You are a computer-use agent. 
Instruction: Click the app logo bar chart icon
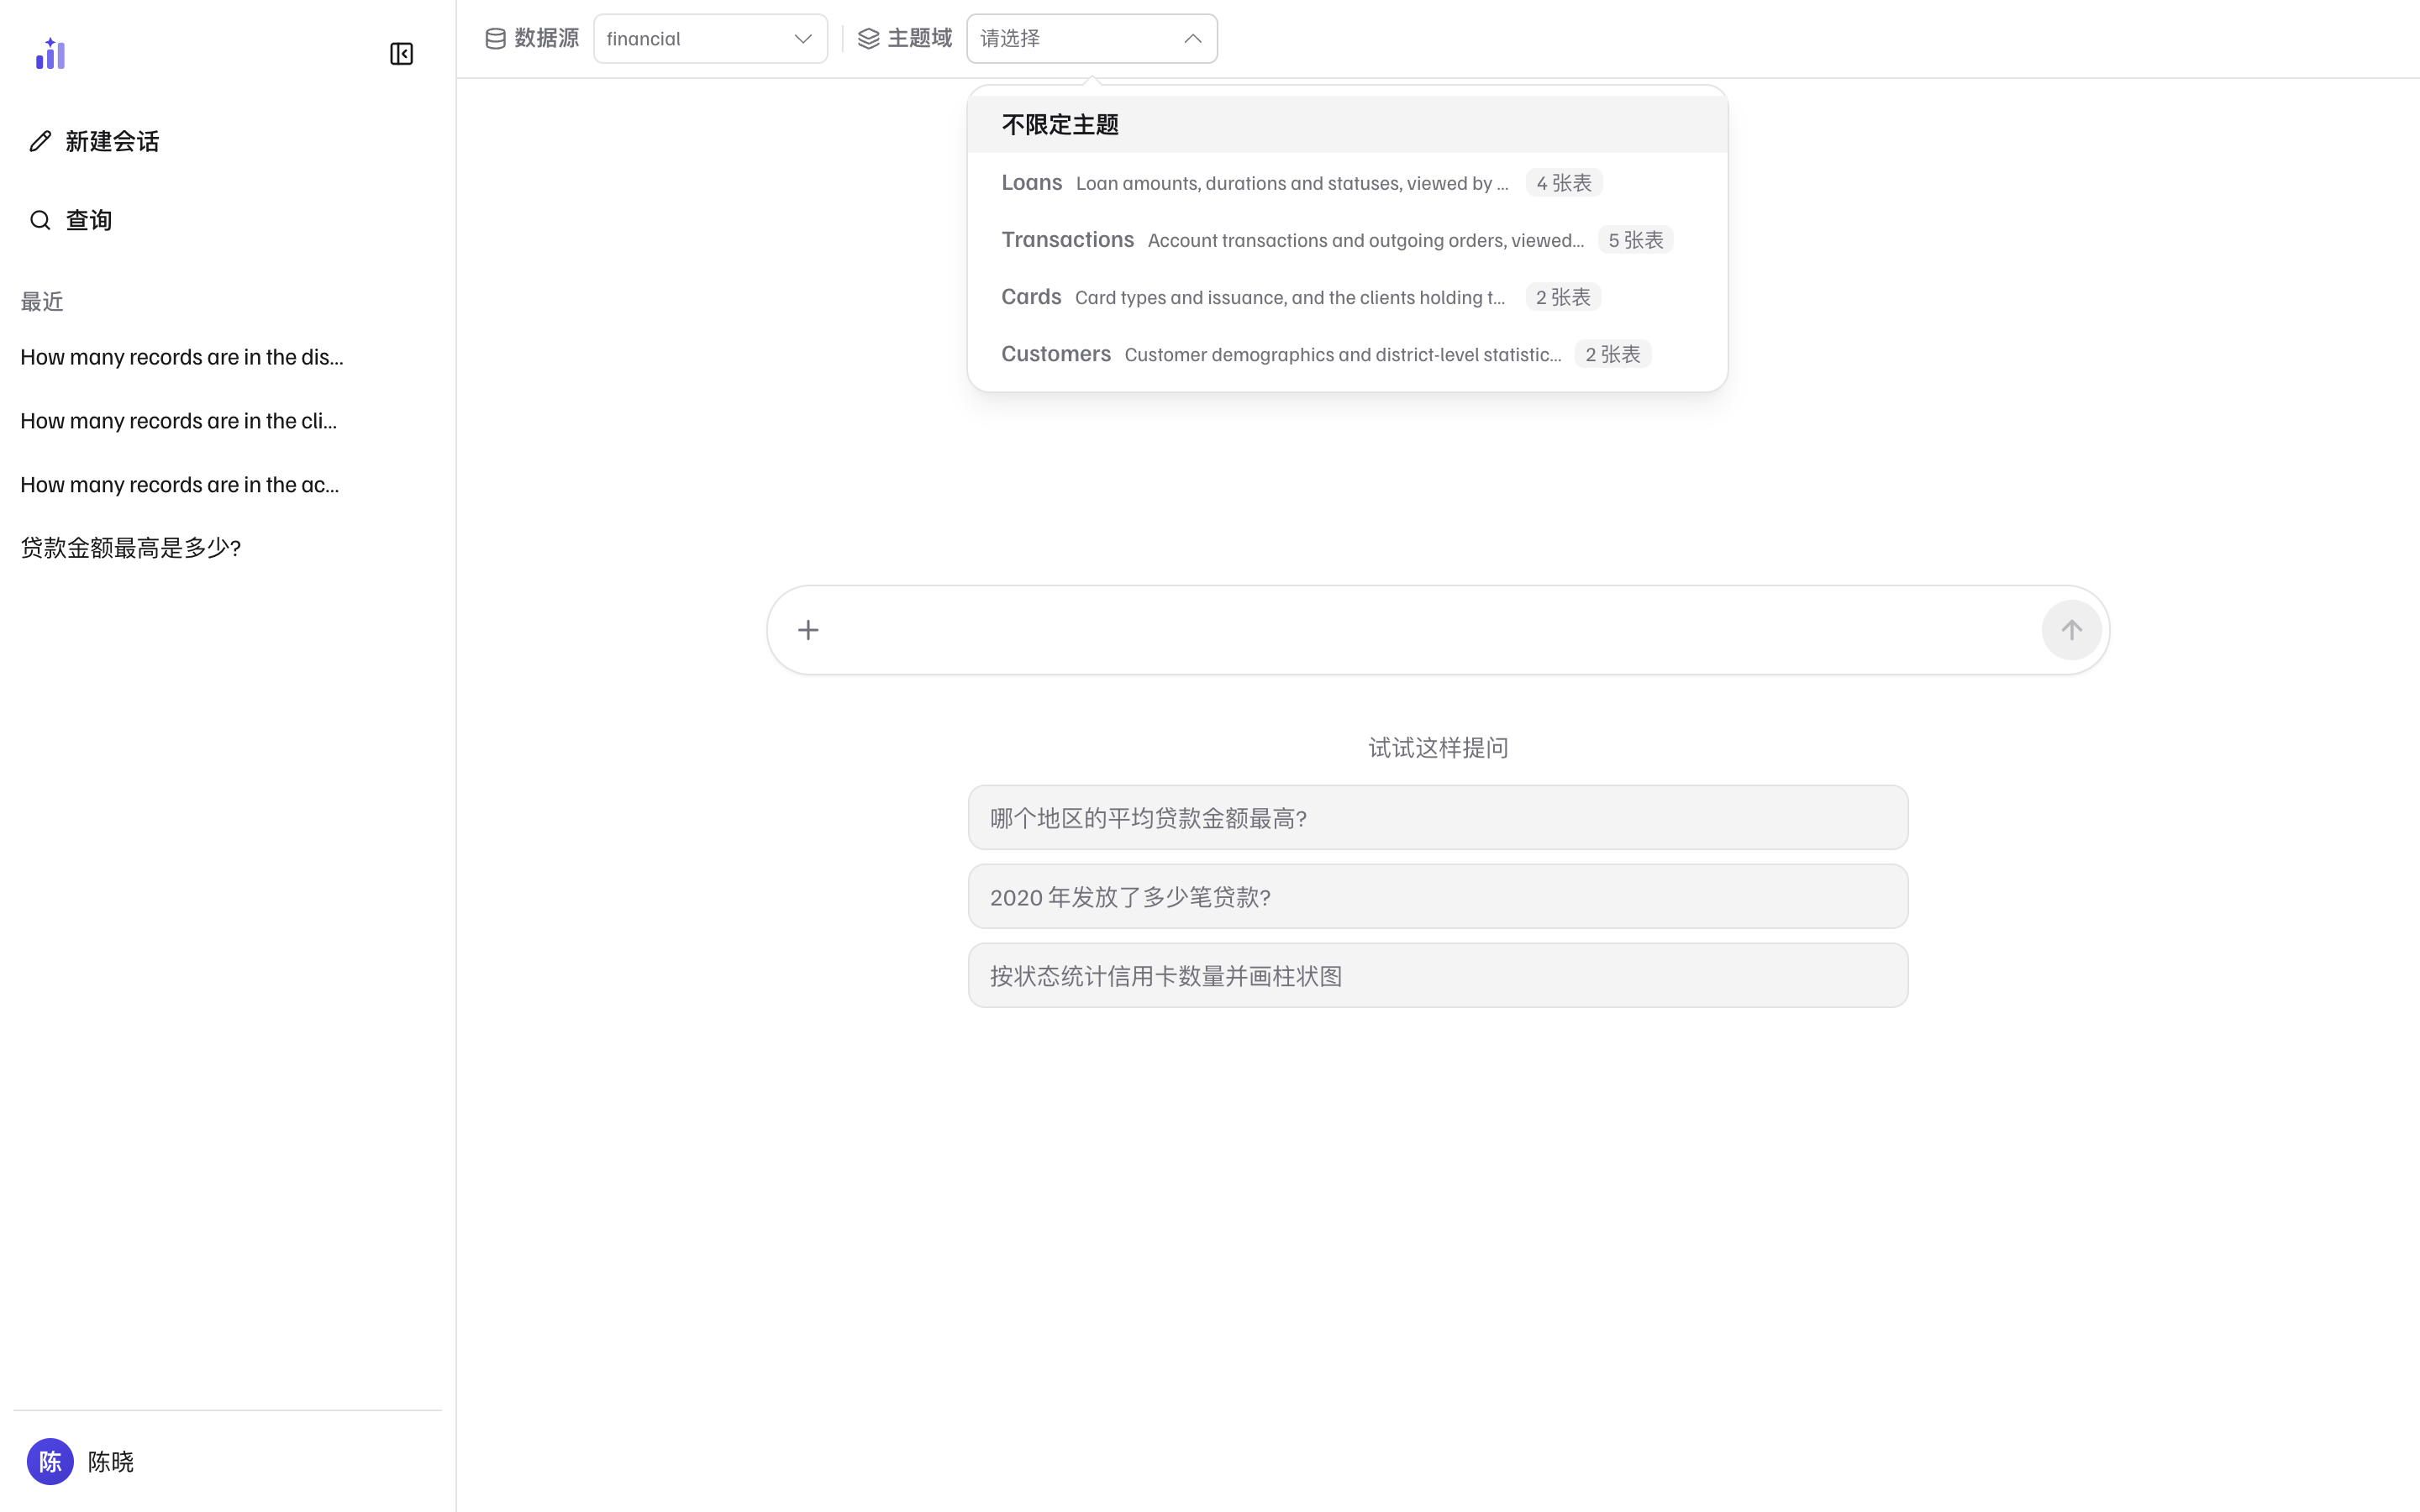[x=50, y=54]
